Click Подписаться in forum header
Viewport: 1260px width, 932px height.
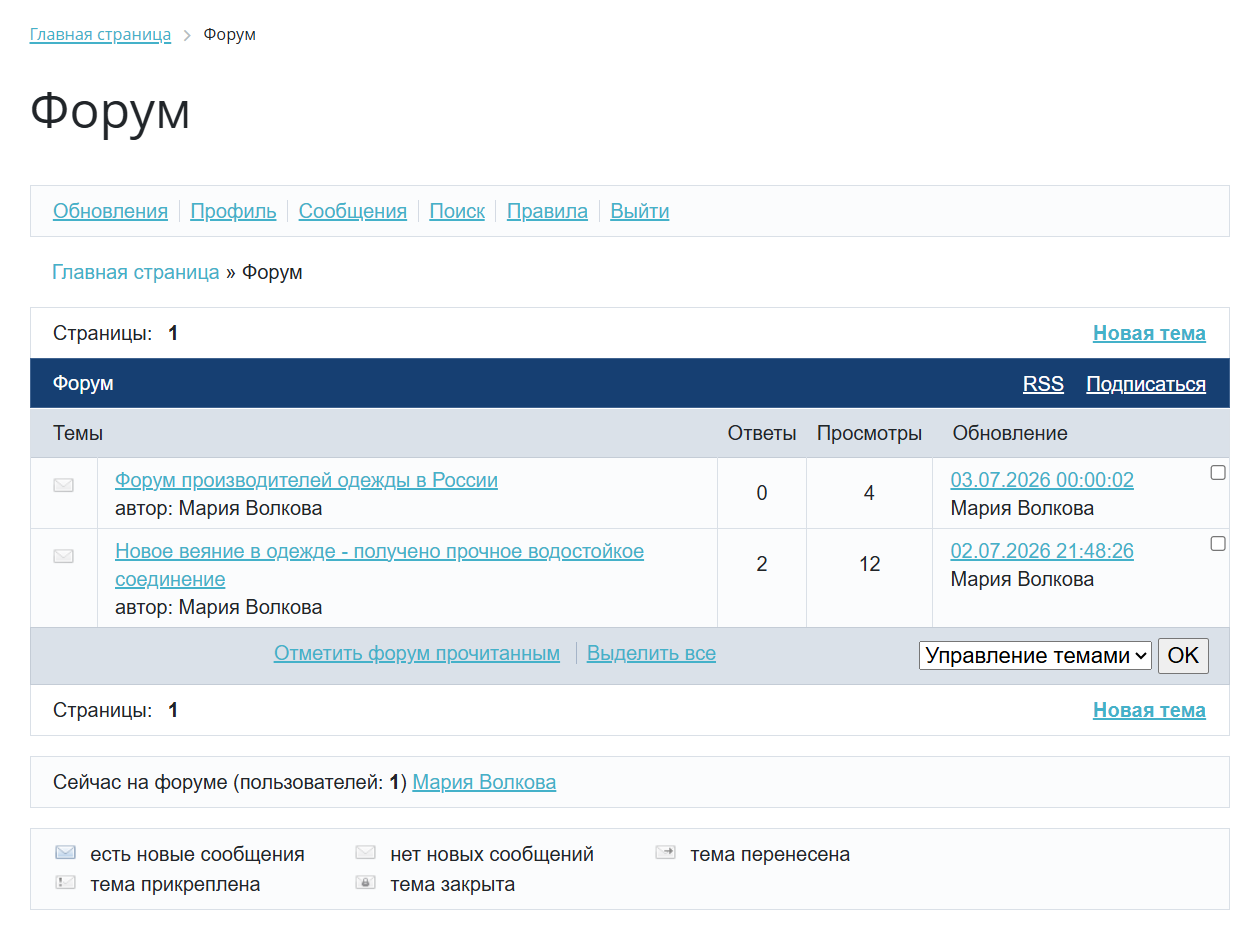[x=1146, y=384]
